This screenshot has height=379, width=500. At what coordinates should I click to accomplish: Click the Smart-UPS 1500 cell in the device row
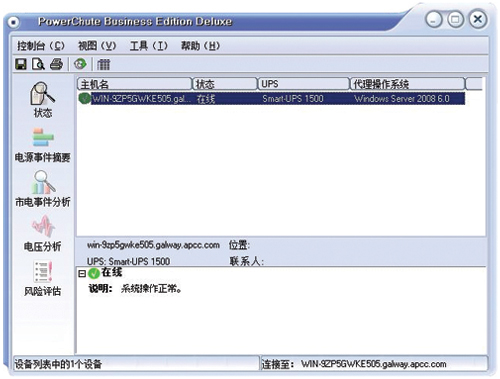[x=293, y=99]
